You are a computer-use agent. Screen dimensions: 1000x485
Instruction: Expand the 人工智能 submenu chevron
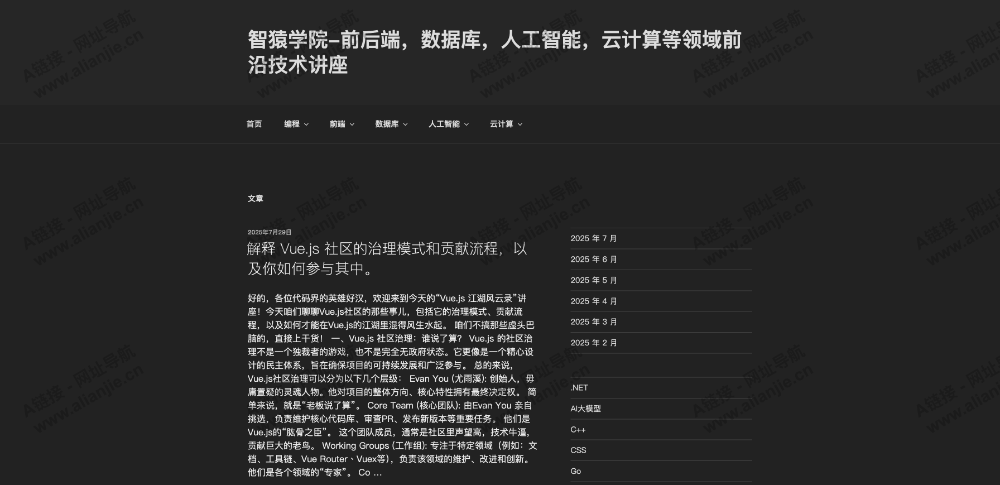(x=466, y=124)
